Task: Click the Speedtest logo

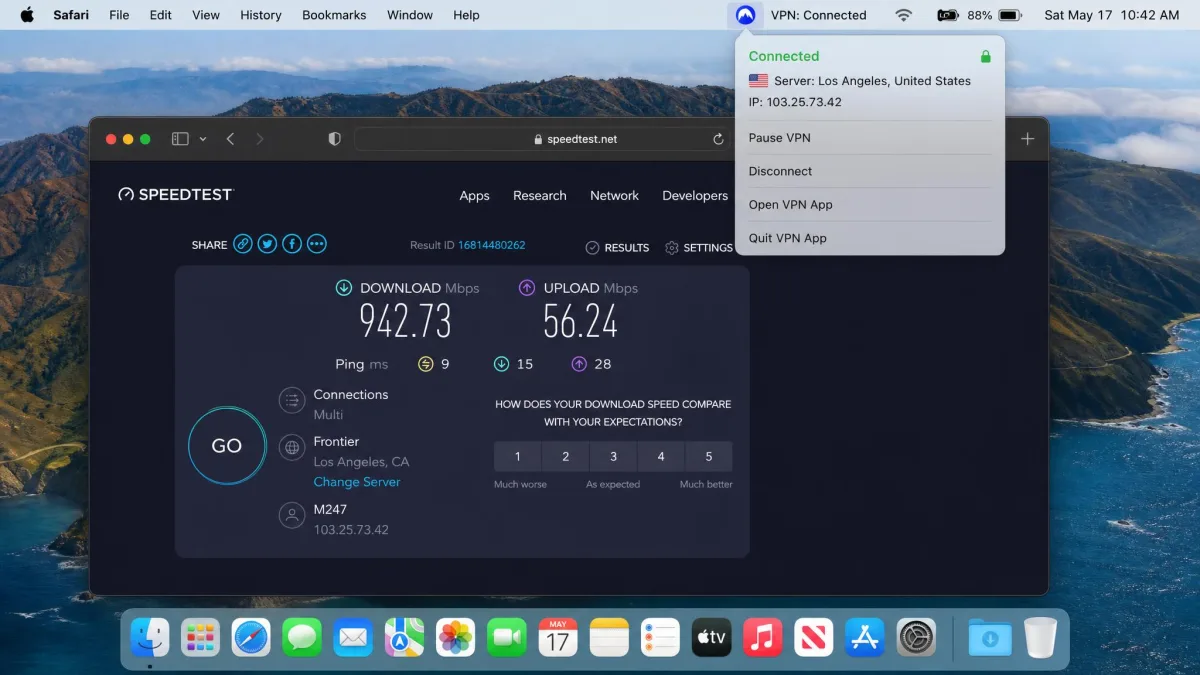Action: tap(175, 195)
